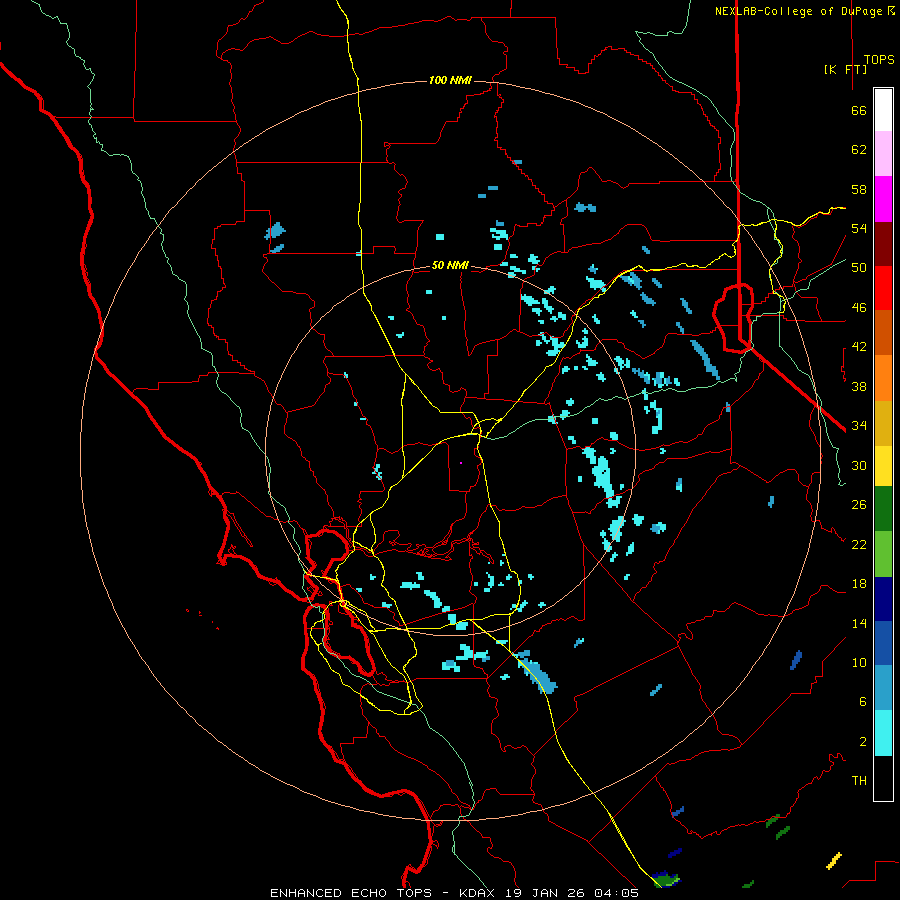Click the KDAX radar site identifier
Image resolution: width=900 pixels, height=900 pixels.
tap(479, 893)
